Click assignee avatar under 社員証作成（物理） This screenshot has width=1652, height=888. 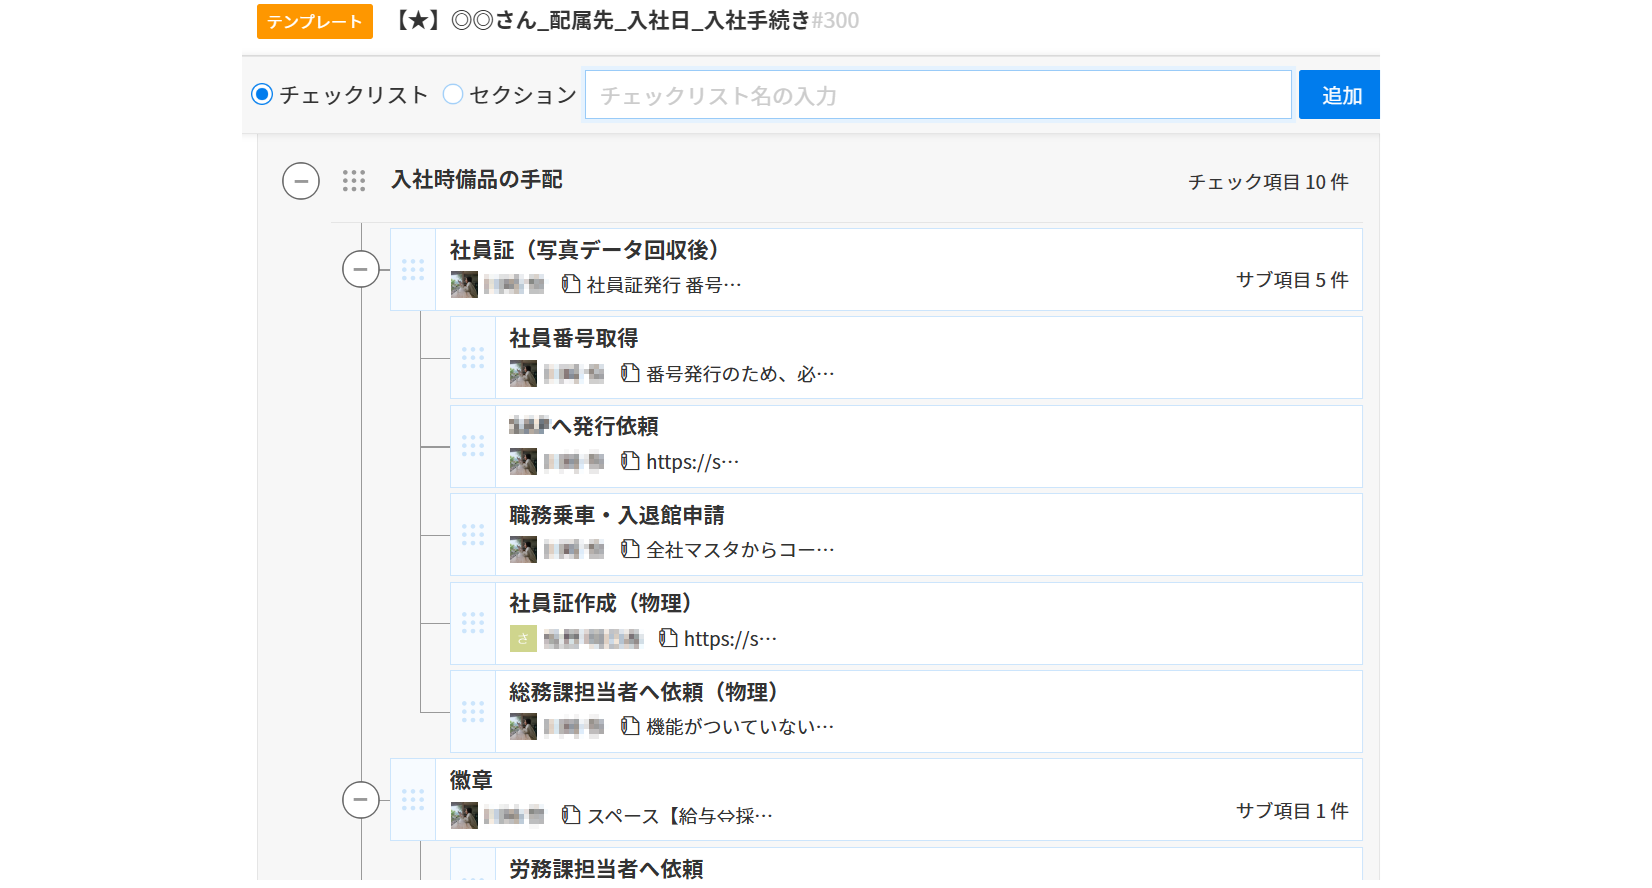(523, 638)
